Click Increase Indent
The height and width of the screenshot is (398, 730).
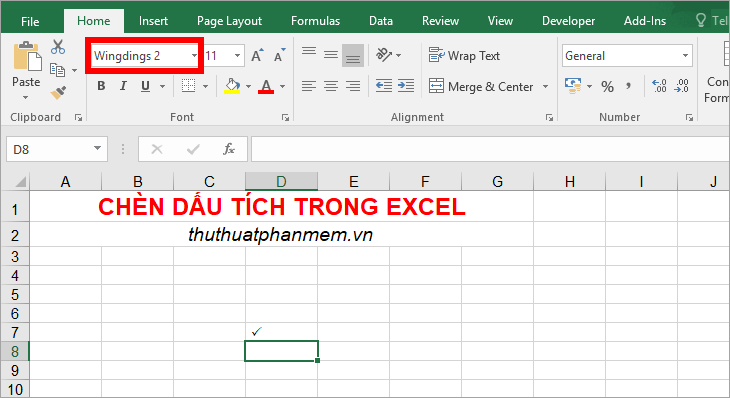[x=406, y=86]
